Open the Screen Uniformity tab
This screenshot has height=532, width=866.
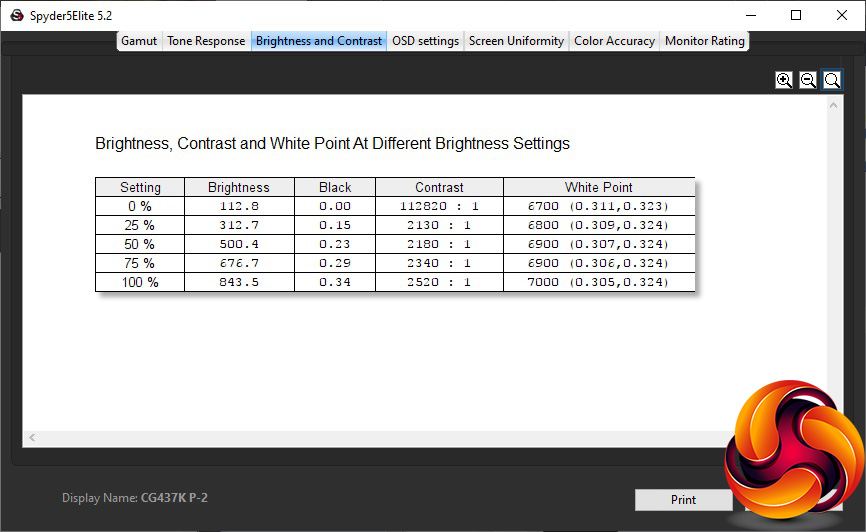[x=516, y=41]
